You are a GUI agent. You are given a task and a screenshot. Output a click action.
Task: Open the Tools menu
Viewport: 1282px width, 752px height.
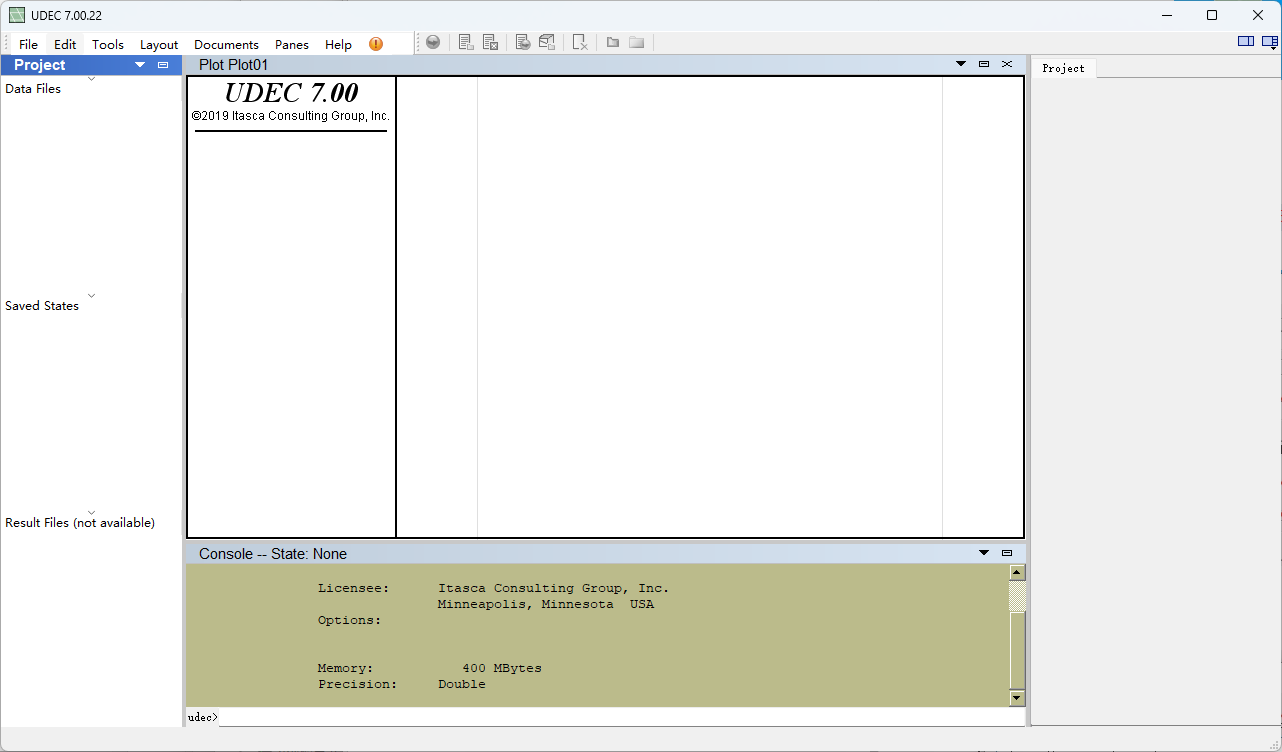tap(108, 44)
